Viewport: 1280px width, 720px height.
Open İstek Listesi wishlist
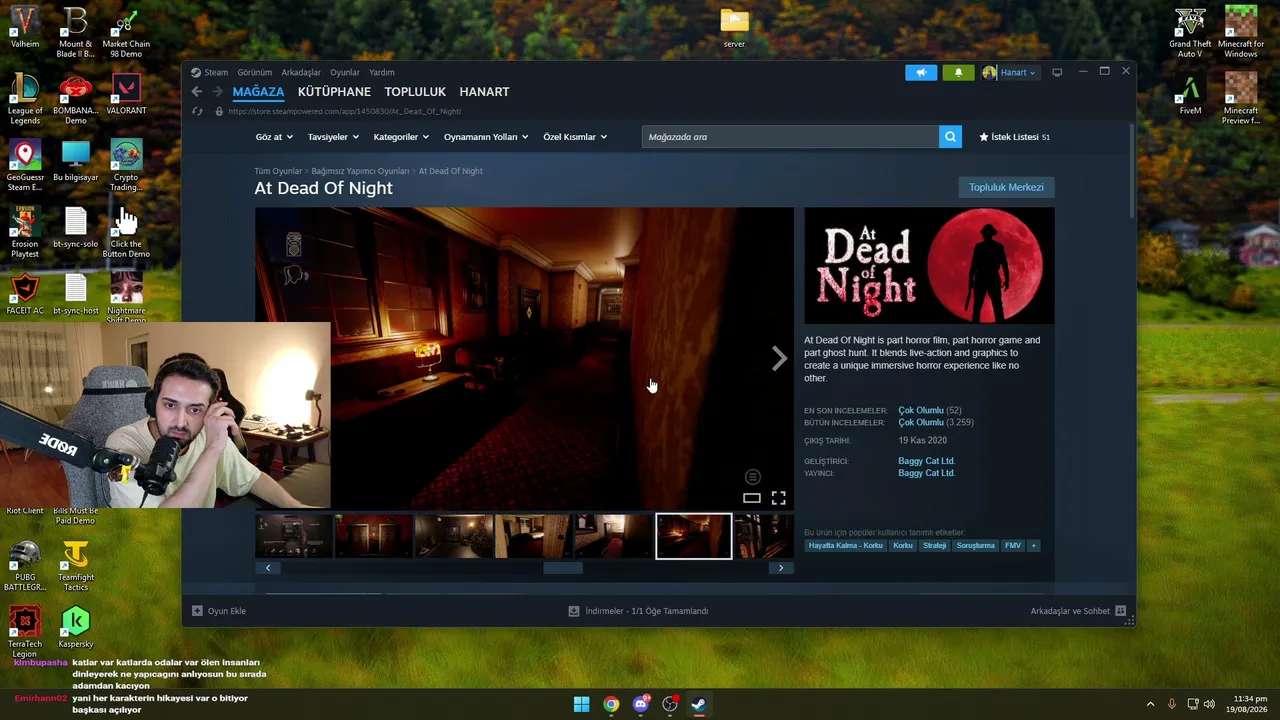click(x=1014, y=137)
